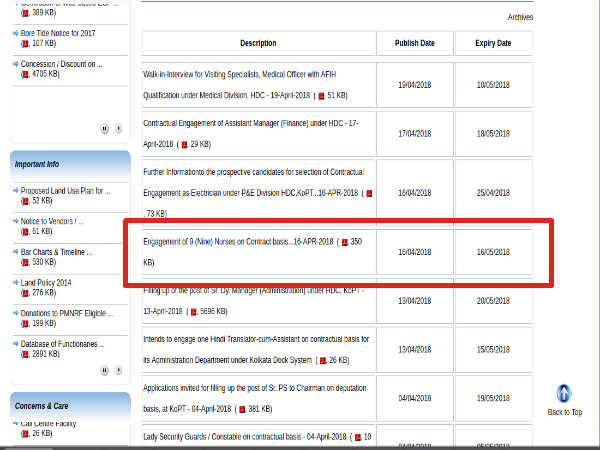Open Concession / Discount on ... link
The height and width of the screenshot is (450, 600).
61,64
